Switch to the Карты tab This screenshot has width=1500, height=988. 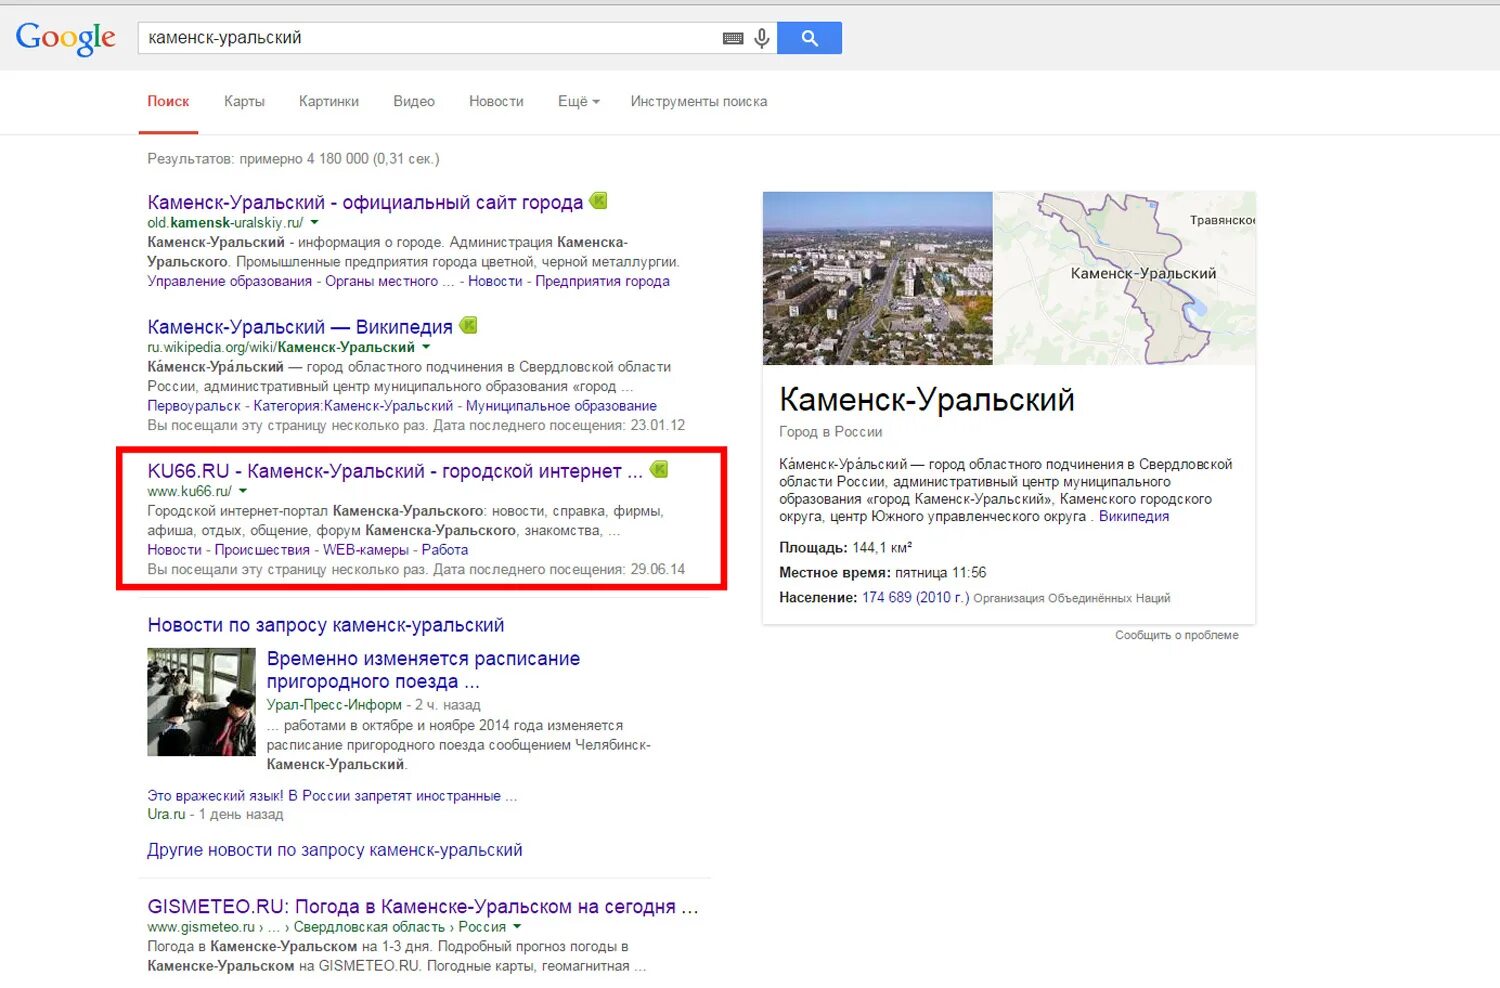tap(244, 101)
